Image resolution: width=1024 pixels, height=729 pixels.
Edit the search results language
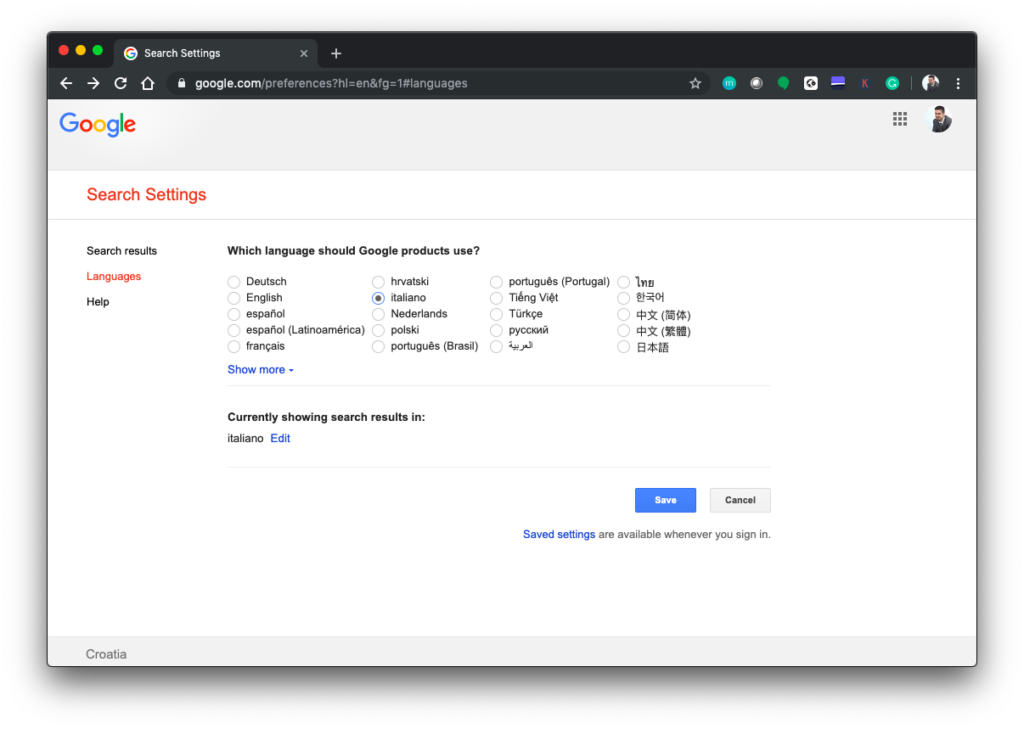[x=280, y=439]
